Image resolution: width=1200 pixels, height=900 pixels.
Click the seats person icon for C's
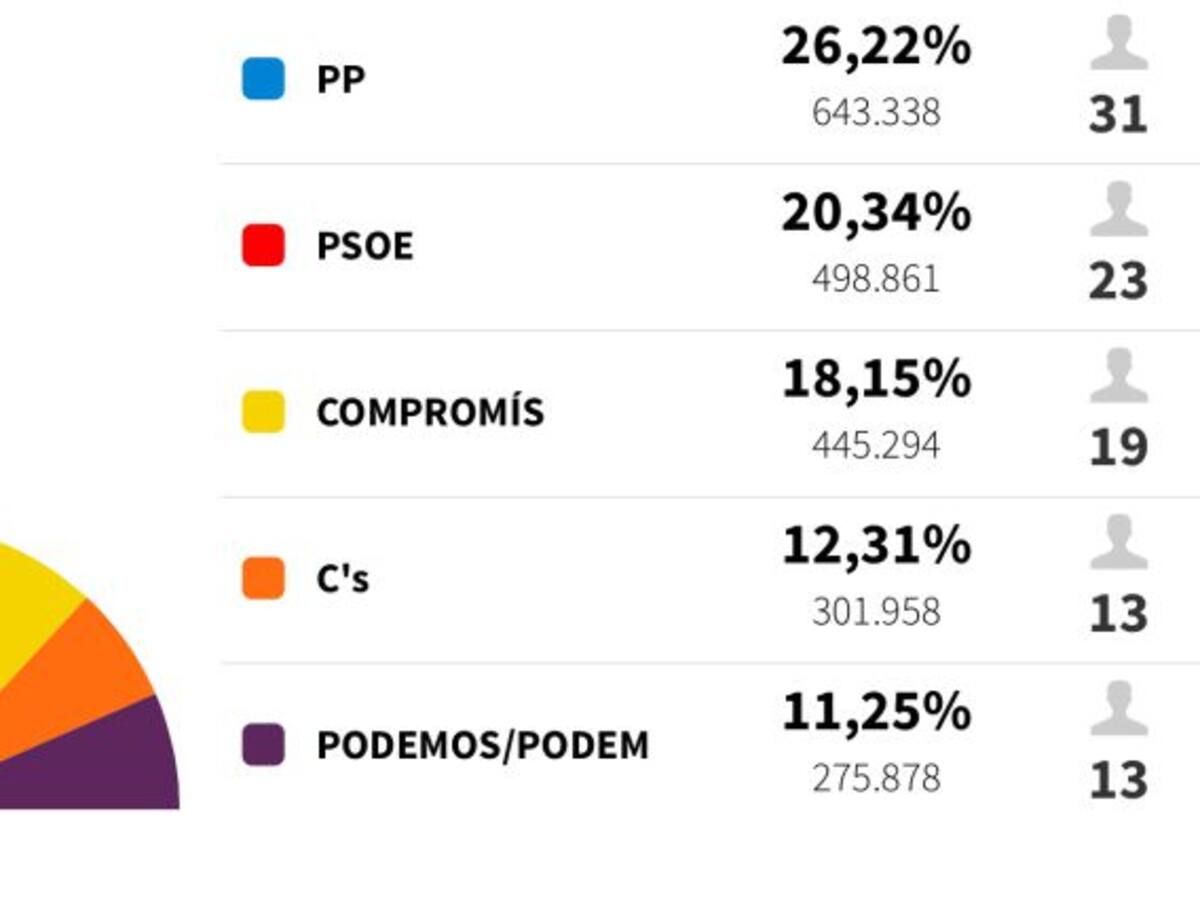coord(1118,543)
